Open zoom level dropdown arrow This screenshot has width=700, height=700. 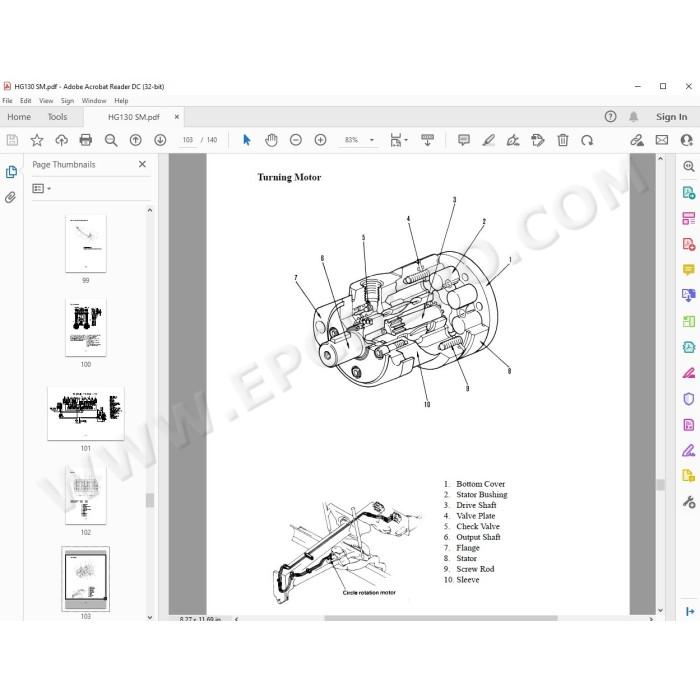pyautogui.click(x=371, y=140)
